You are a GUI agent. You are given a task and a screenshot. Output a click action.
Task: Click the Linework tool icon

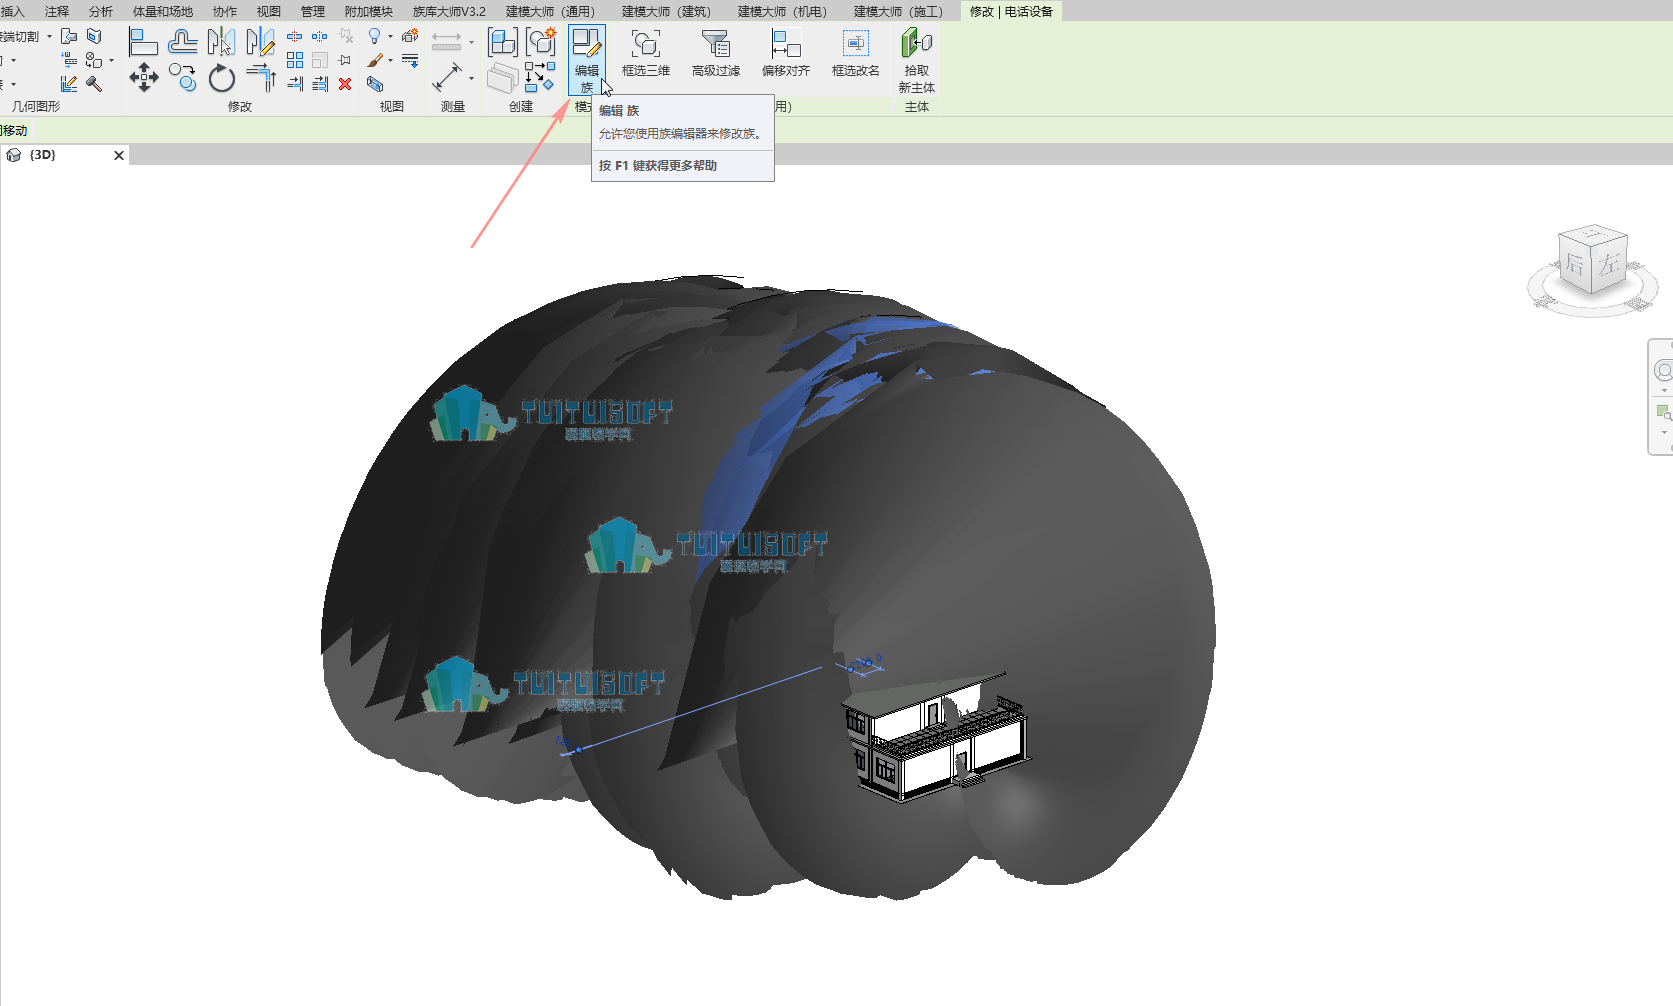[x=410, y=60]
